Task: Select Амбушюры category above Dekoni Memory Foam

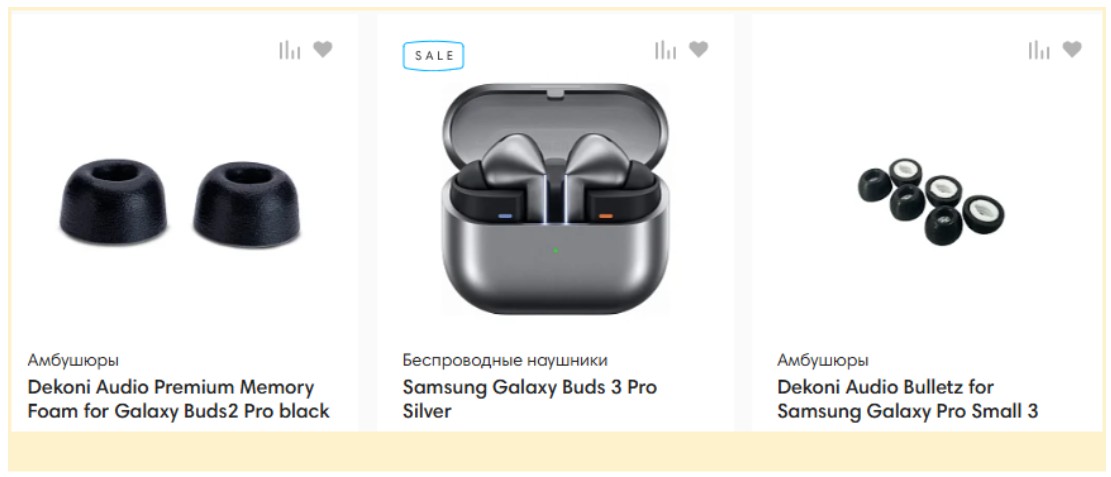Action: (x=73, y=360)
